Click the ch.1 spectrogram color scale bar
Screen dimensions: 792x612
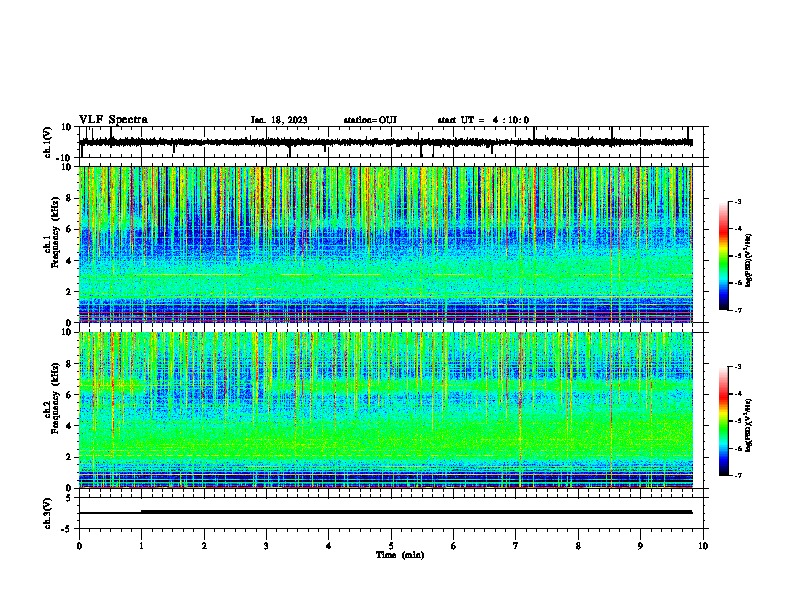point(724,256)
